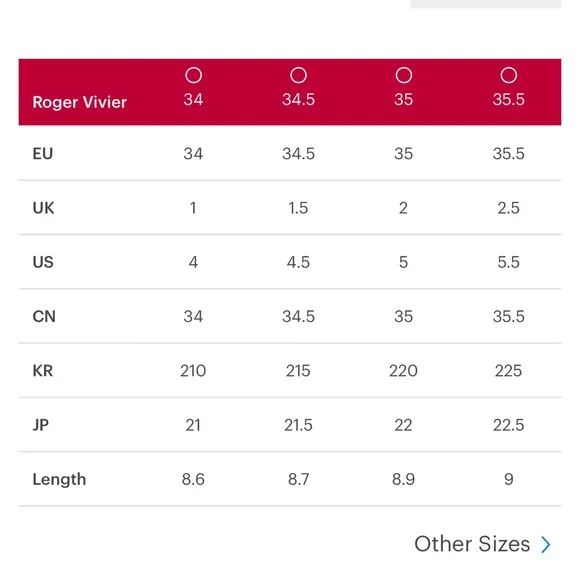Image resolution: width=580 pixels, height=580 pixels.
Task: Select the size 34 radio button
Action: click(193, 75)
